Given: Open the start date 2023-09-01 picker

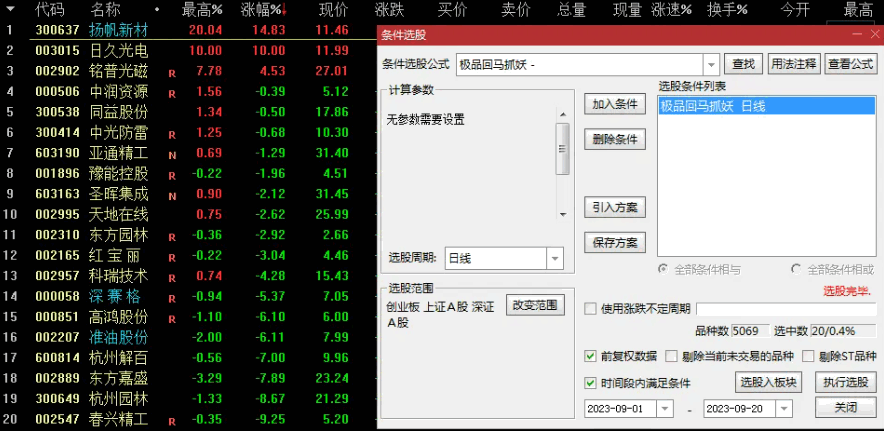Looking at the screenshot, I should pyautogui.click(x=666, y=408).
